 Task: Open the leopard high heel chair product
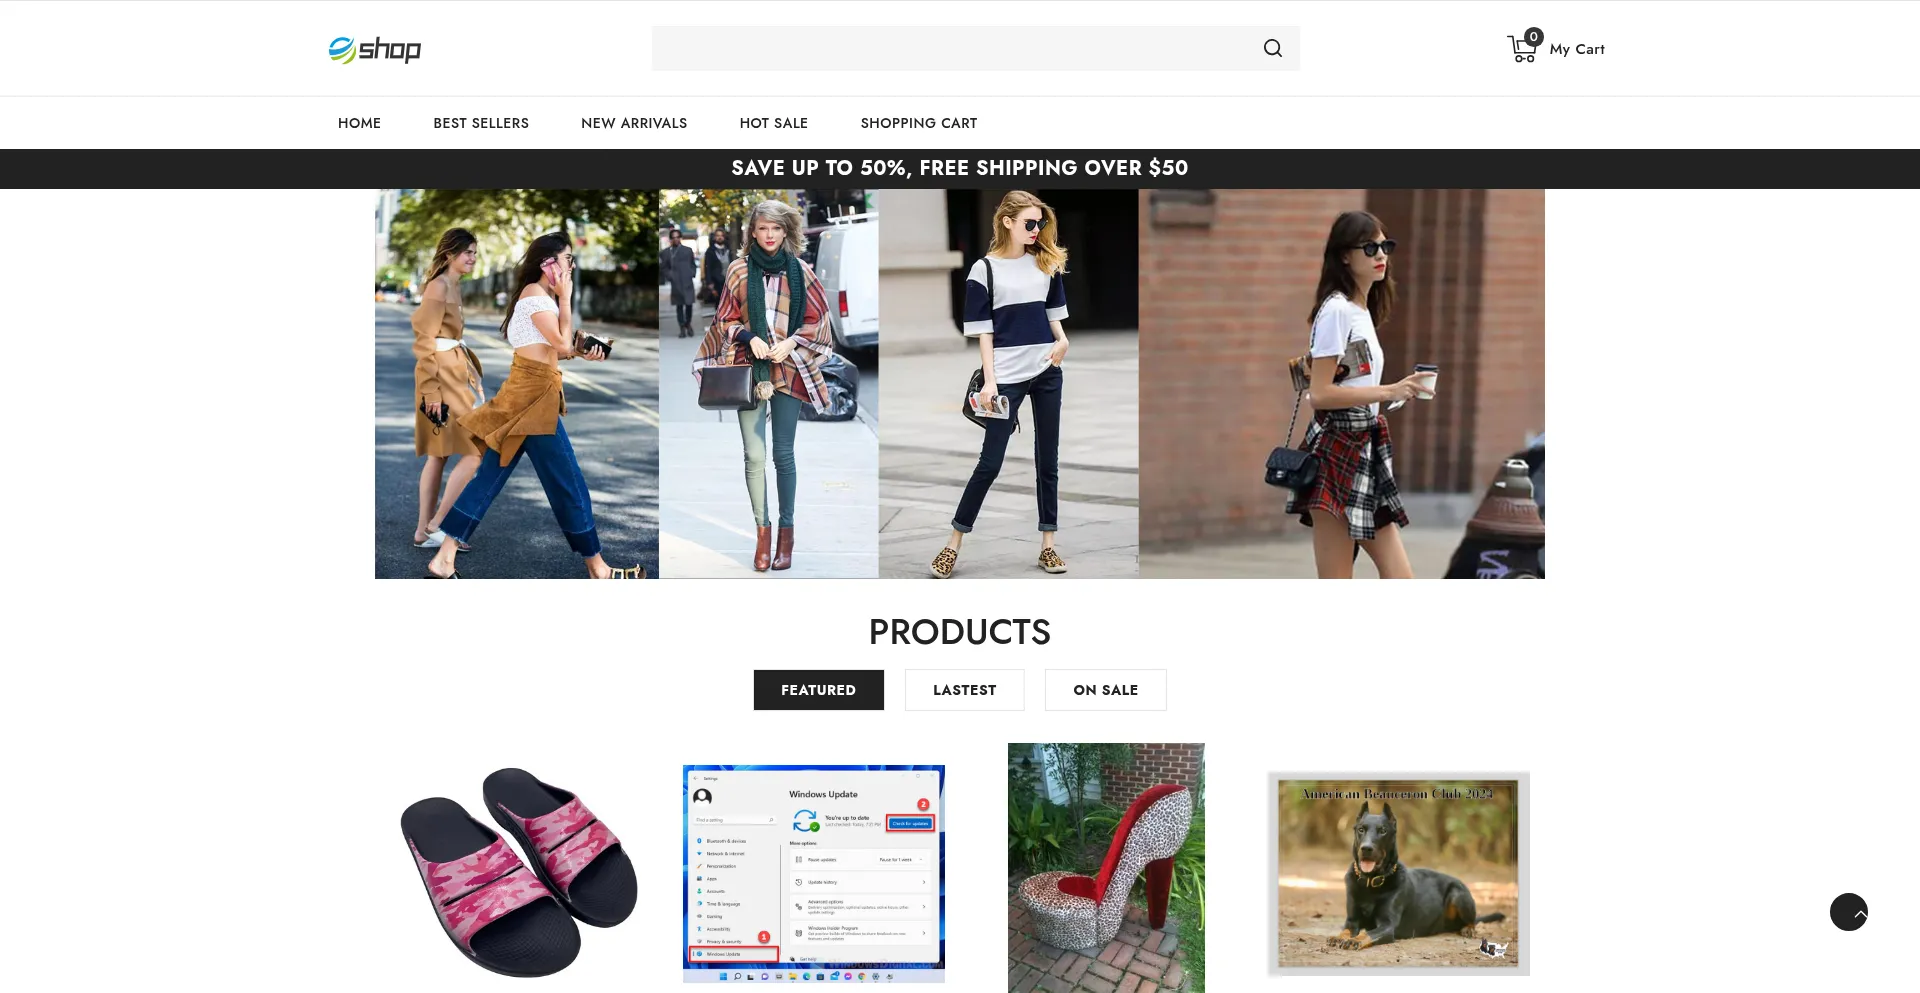click(1106, 868)
